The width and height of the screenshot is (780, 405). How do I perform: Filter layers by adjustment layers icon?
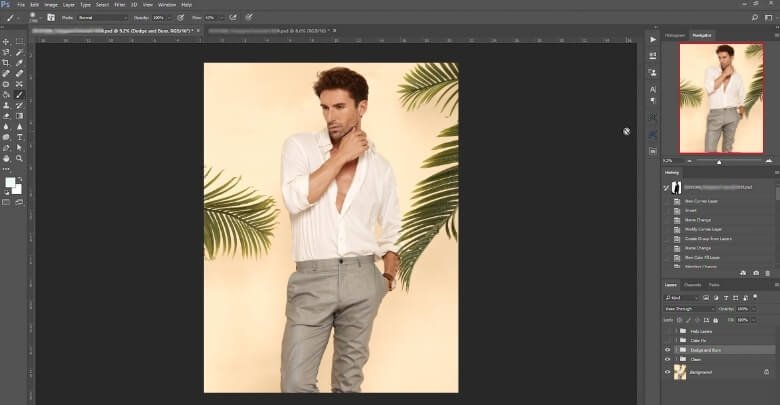[716, 298]
